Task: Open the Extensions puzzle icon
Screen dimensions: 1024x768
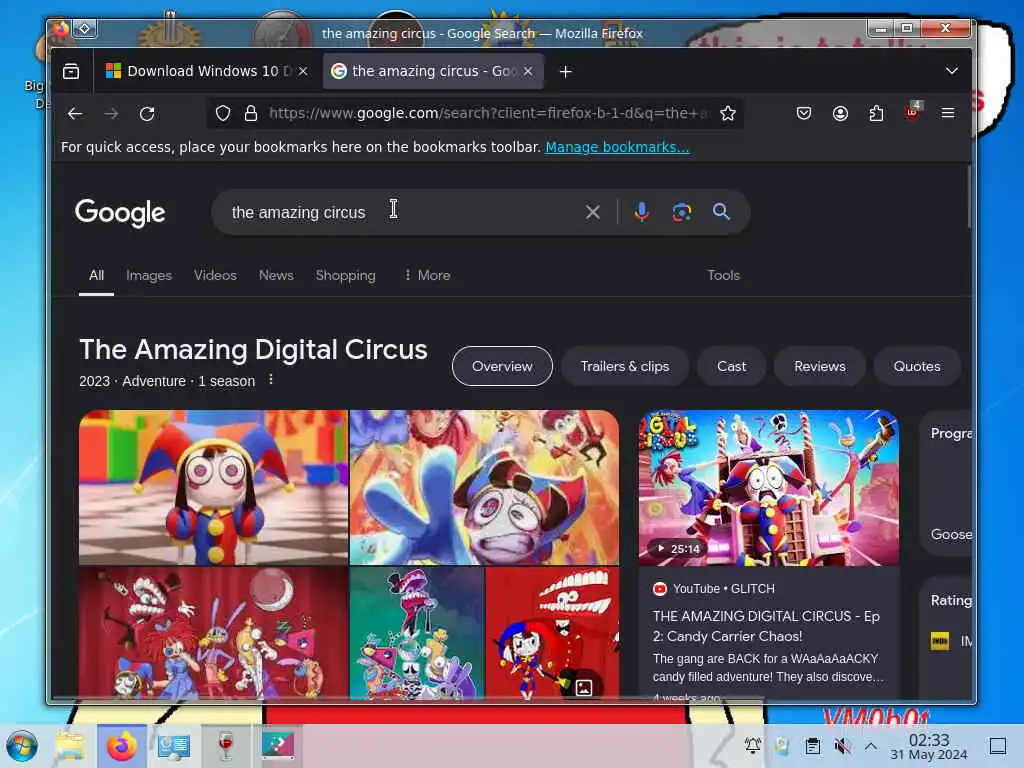Action: click(876, 114)
